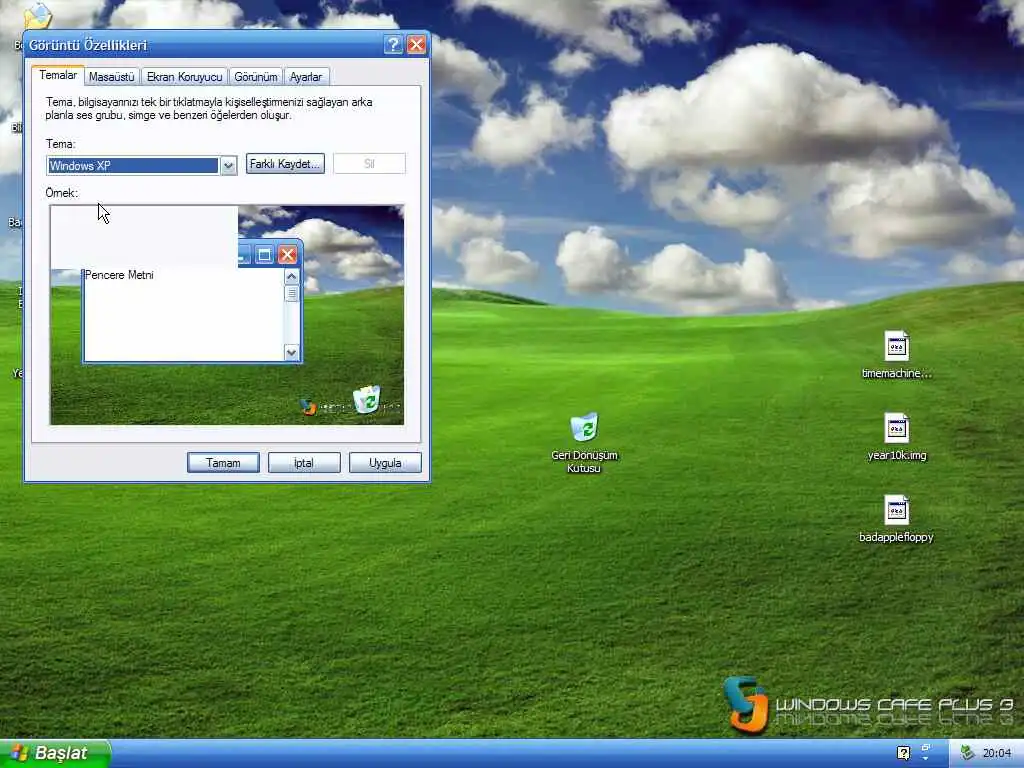Image resolution: width=1024 pixels, height=768 pixels.
Task: Click the Pencere Metni sample text
Action: coord(119,275)
